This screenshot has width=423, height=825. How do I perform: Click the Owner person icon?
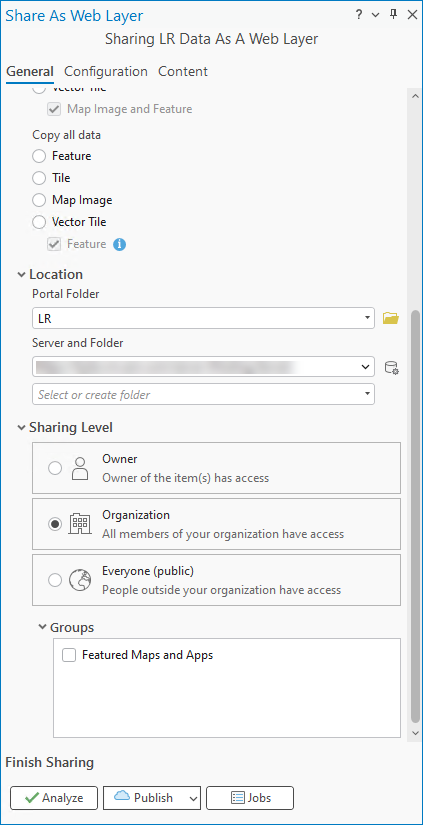pyautogui.click(x=79, y=468)
